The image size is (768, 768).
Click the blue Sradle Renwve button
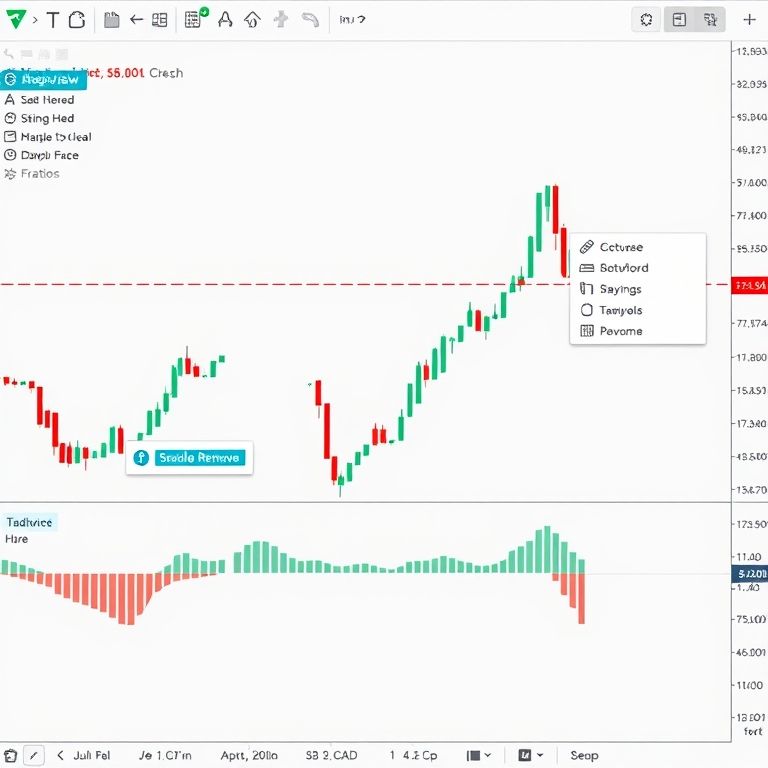190,458
